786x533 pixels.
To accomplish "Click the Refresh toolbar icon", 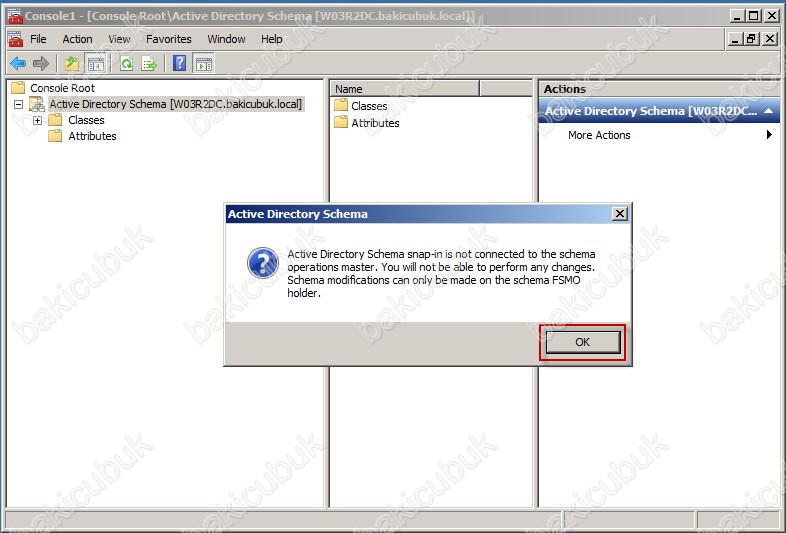I will click(x=126, y=64).
